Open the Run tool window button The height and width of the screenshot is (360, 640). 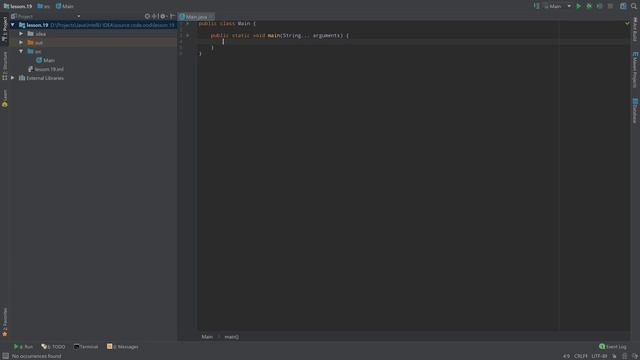coord(23,347)
